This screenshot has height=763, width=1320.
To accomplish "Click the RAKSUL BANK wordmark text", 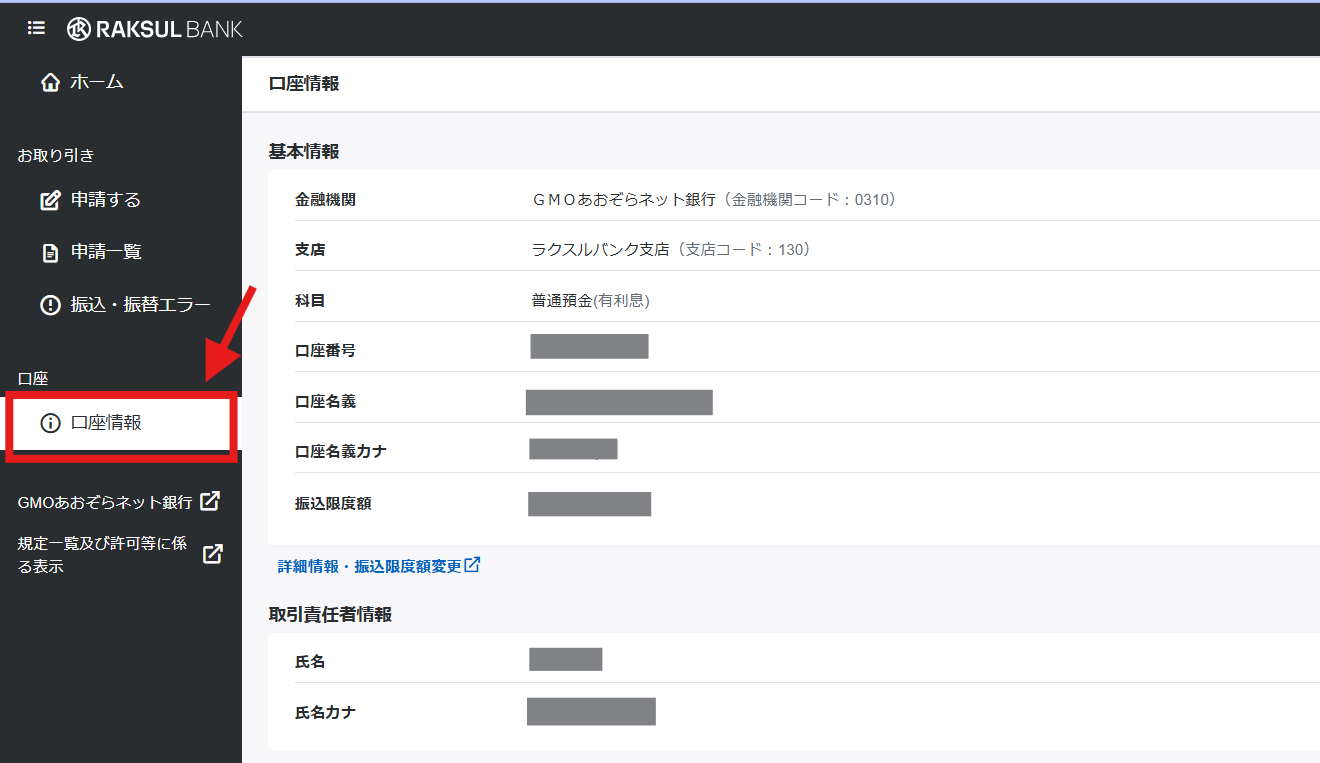I will tap(169, 29).
